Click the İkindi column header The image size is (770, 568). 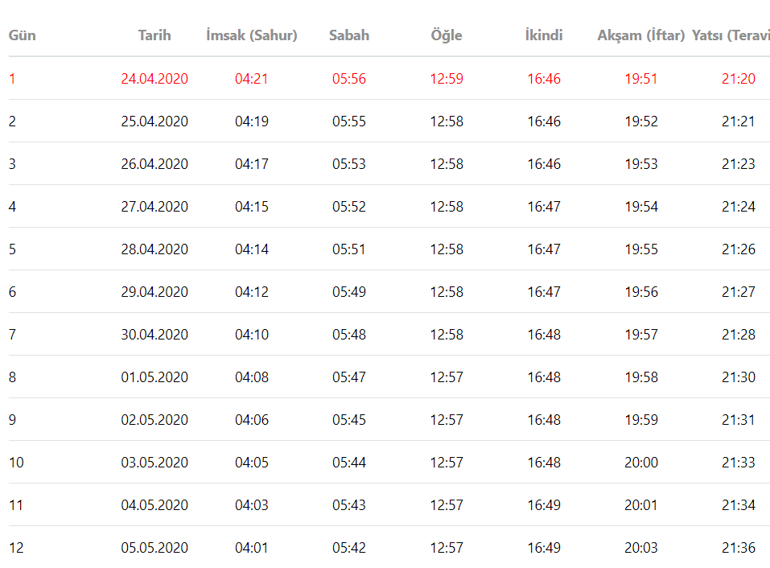pos(544,35)
